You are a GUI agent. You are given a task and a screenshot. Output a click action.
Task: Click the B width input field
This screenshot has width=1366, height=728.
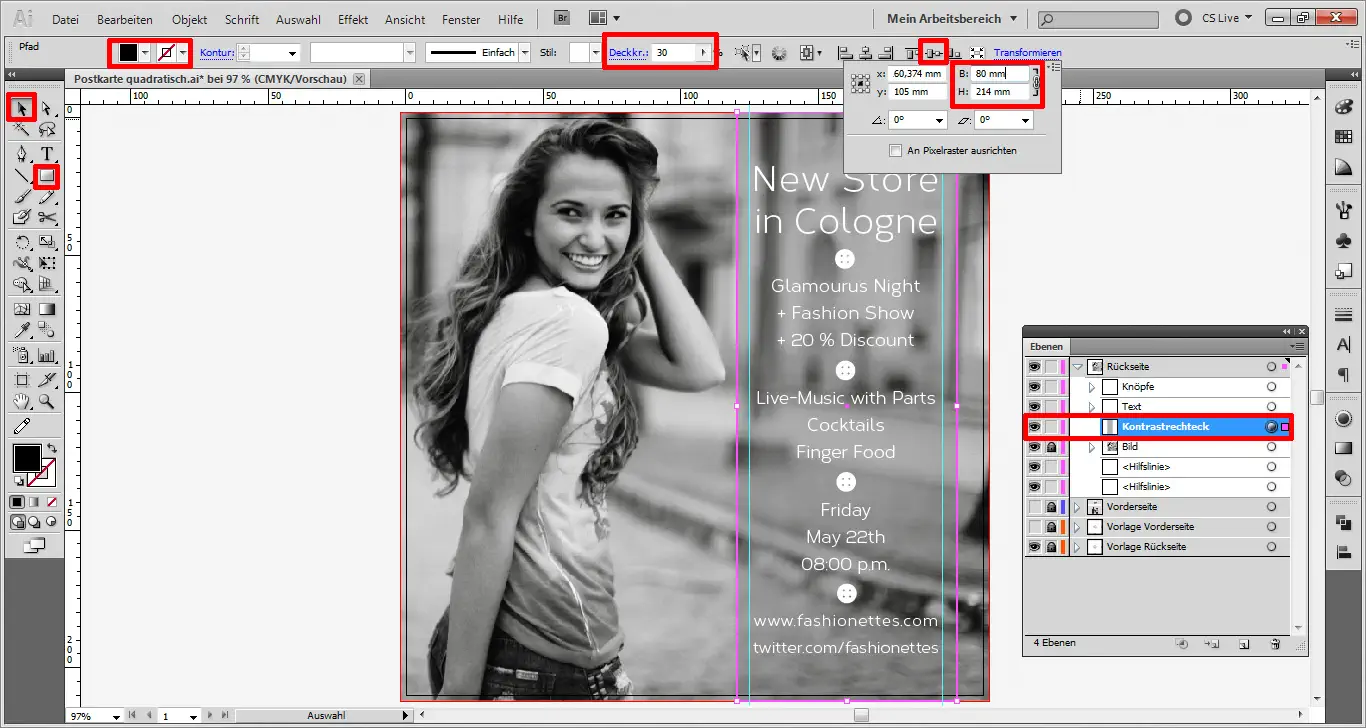[x=1002, y=74]
